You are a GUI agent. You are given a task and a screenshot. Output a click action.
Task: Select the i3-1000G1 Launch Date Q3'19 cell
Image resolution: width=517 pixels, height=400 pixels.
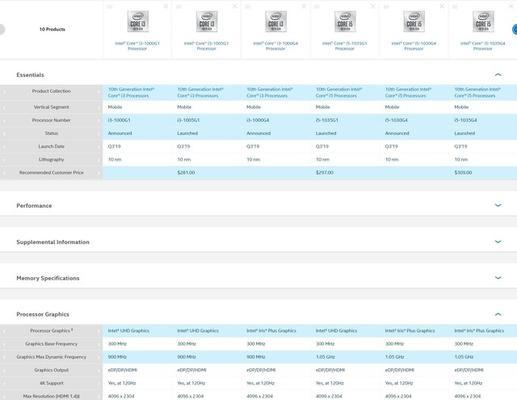pos(114,146)
